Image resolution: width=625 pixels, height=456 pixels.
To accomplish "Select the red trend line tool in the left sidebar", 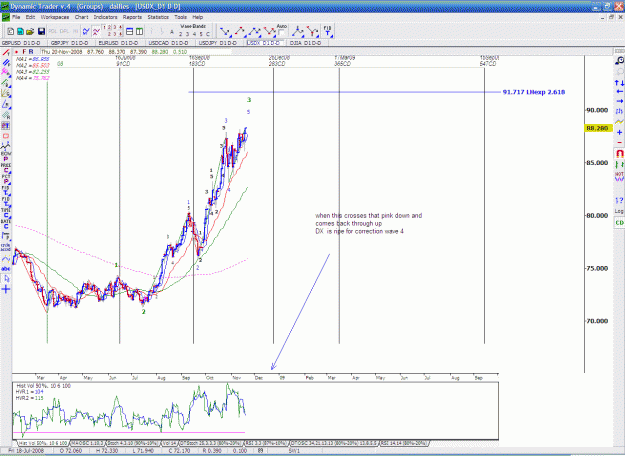I will [6, 53].
